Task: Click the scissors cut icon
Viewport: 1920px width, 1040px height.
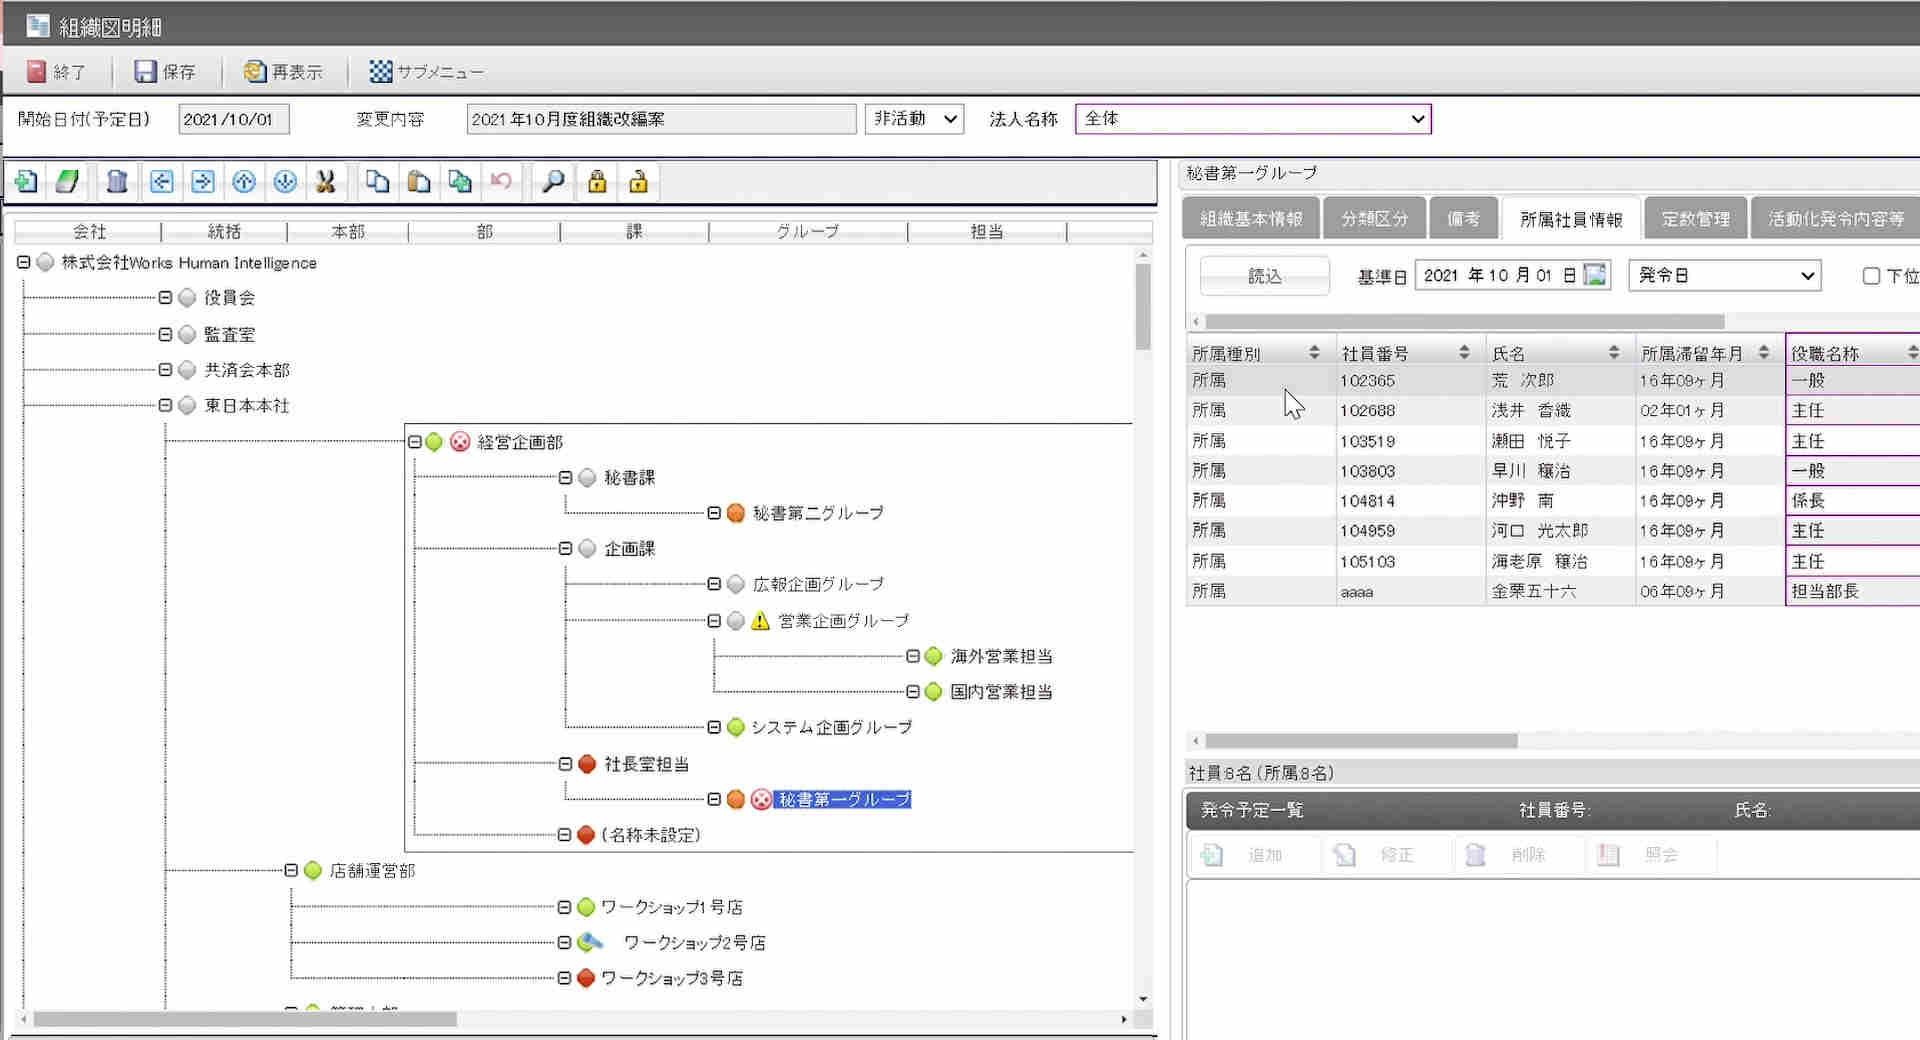Action: pyautogui.click(x=325, y=181)
